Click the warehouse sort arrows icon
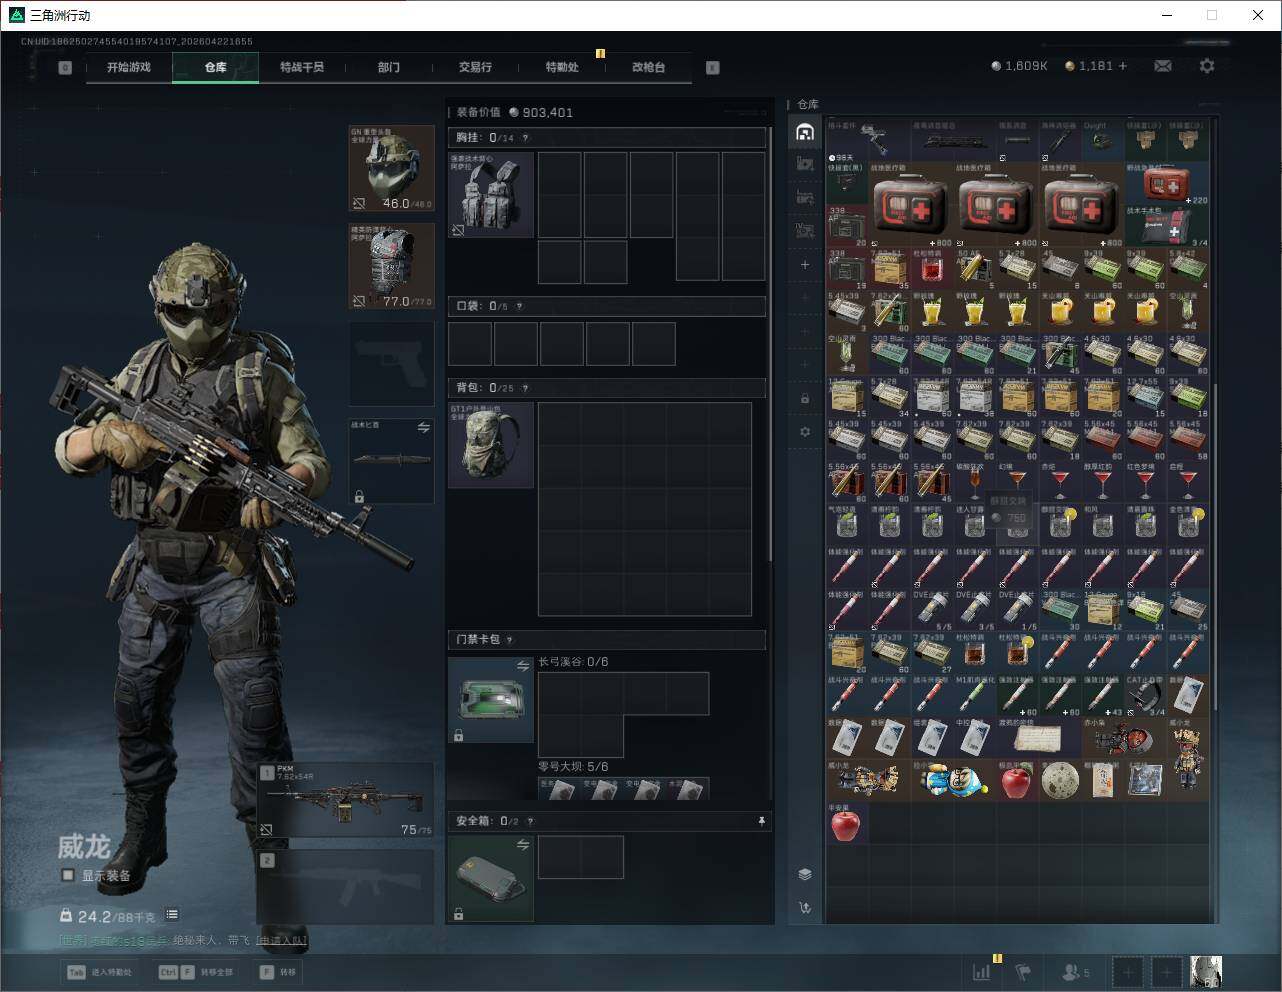 (x=805, y=908)
